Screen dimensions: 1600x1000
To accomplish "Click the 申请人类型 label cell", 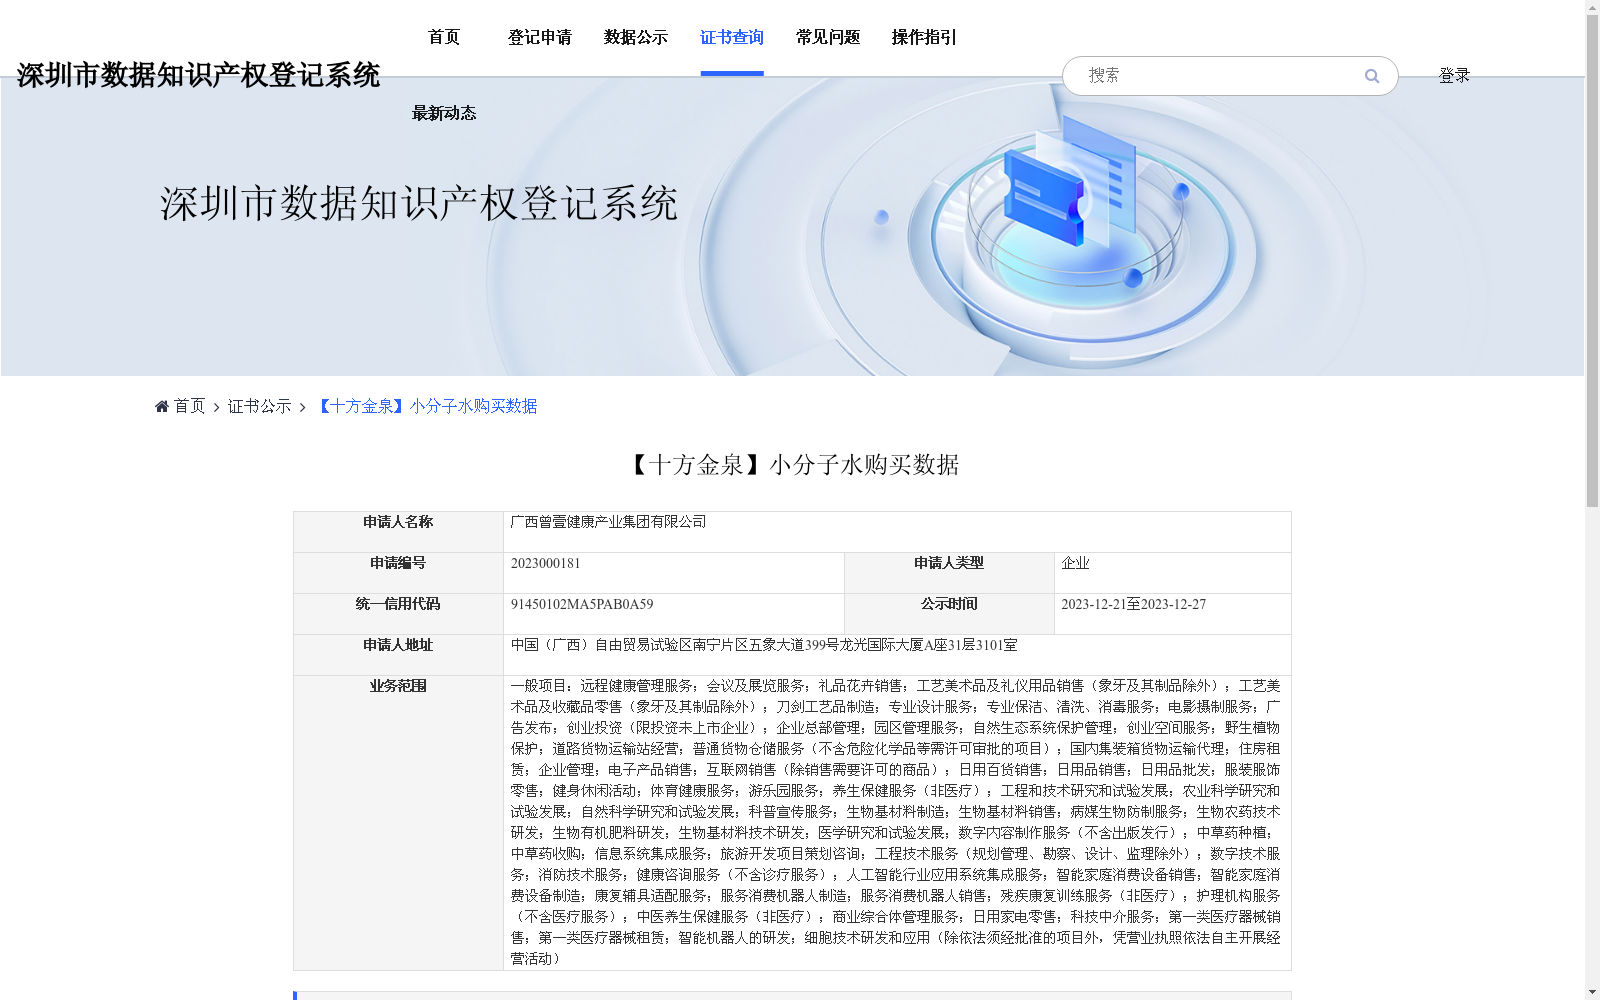I will (949, 573).
